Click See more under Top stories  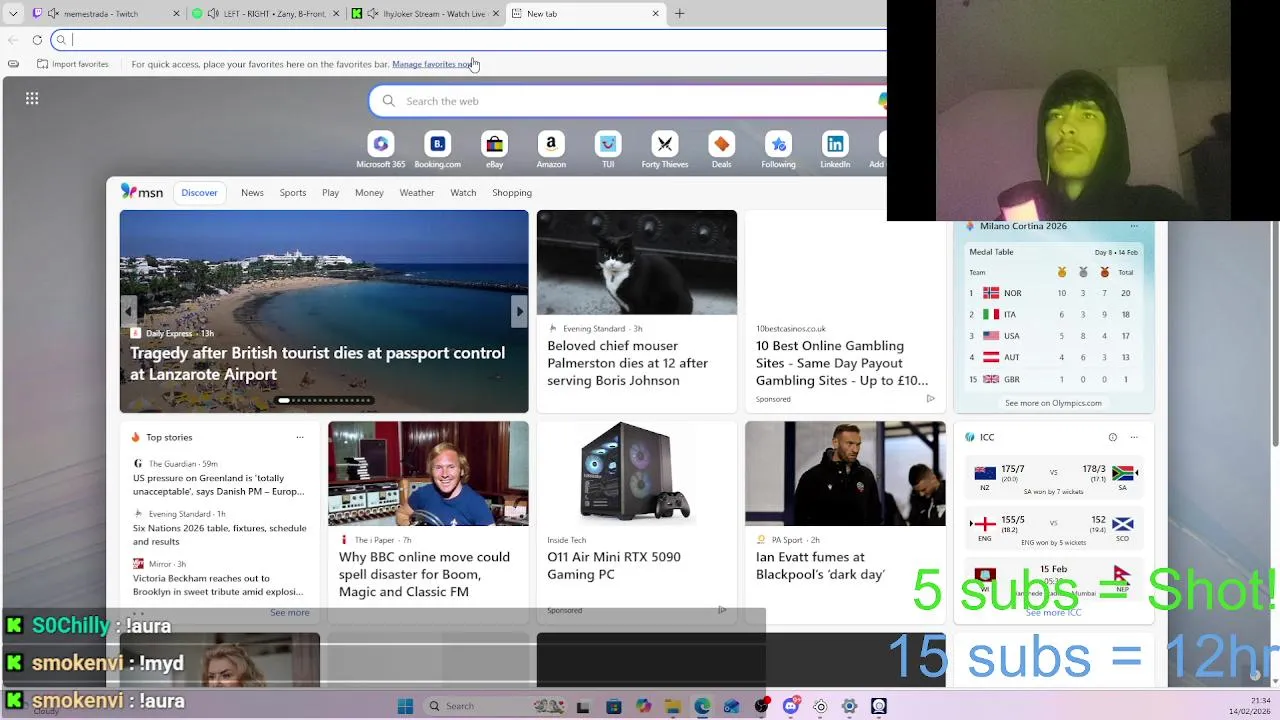click(x=289, y=612)
